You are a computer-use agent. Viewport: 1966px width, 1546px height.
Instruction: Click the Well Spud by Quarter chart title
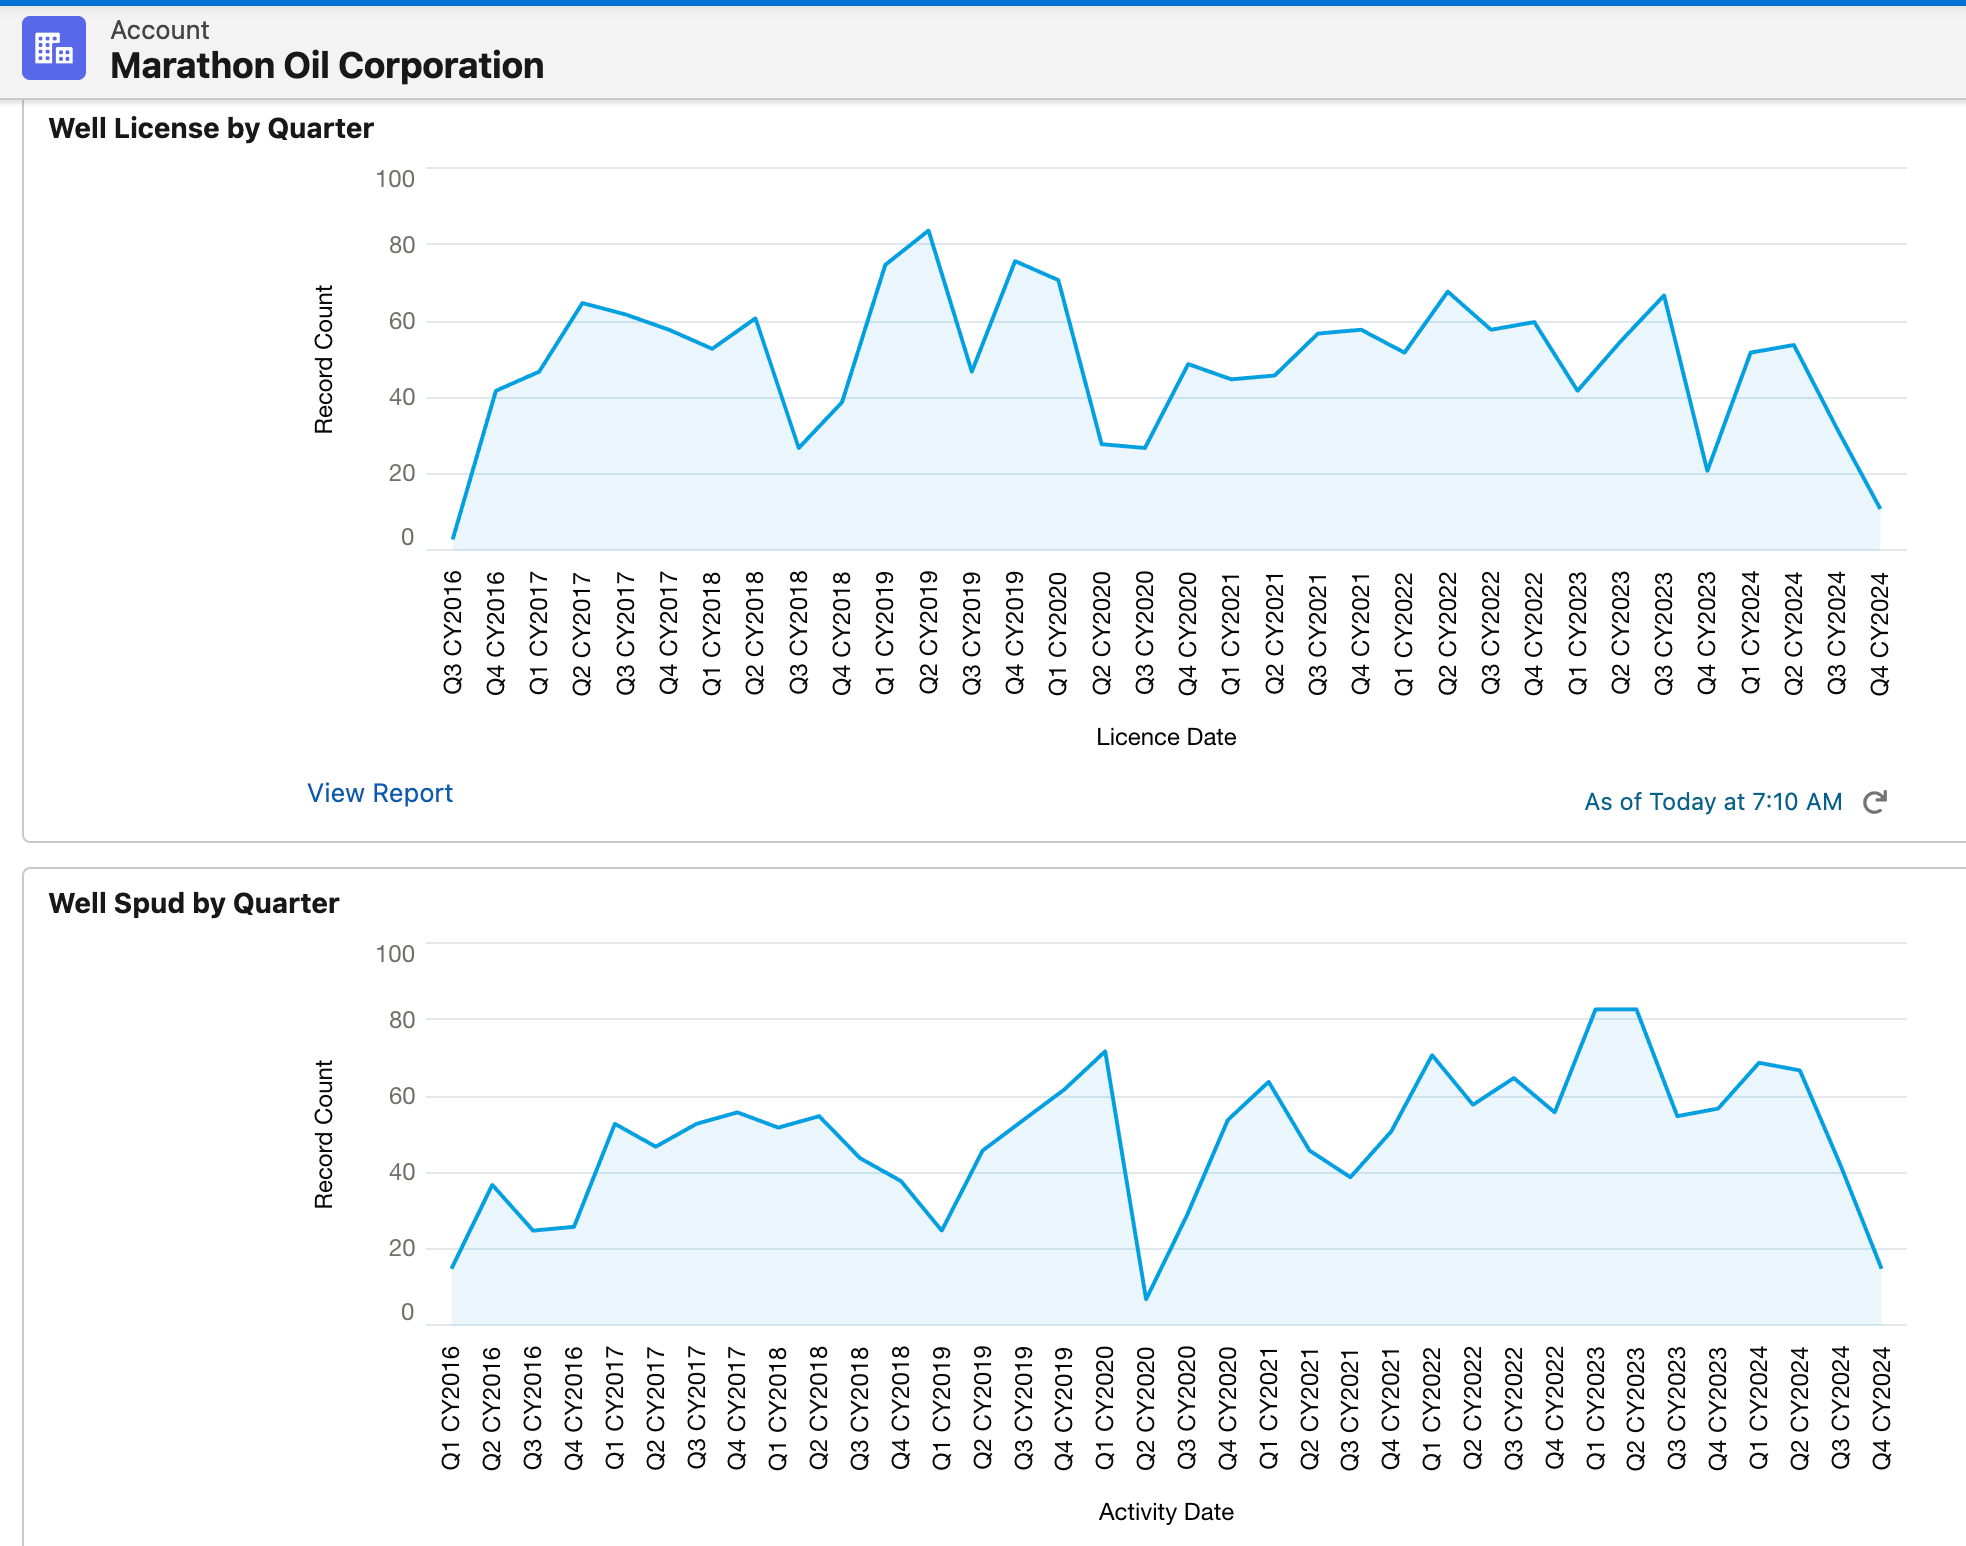click(194, 902)
